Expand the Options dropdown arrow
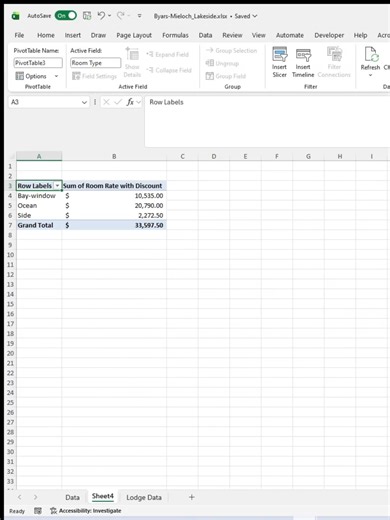Viewport: 390px width, 520px height. click(56, 76)
